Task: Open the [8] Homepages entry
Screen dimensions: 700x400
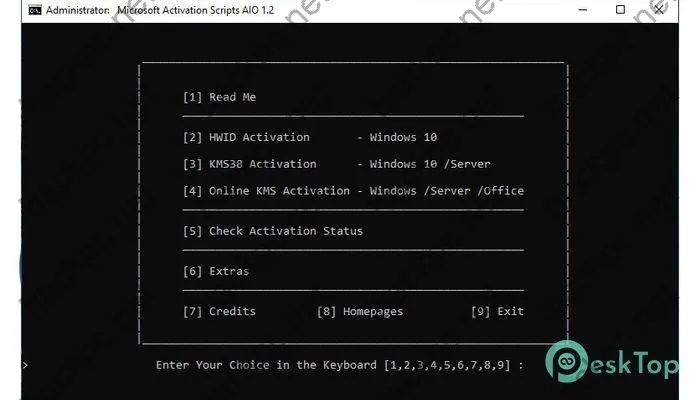Action: (x=360, y=311)
